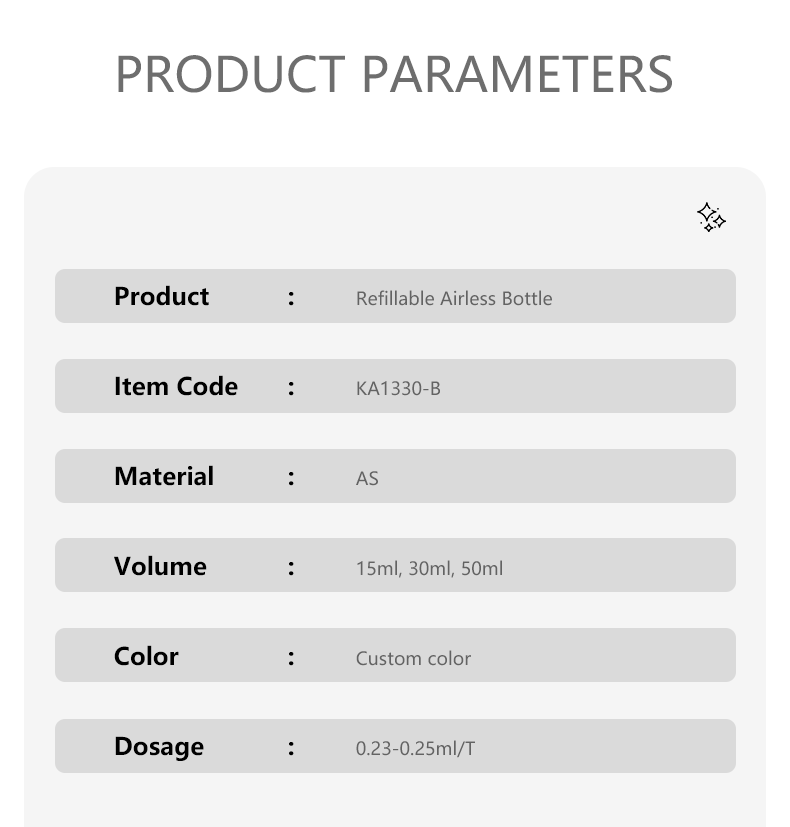Select the Item Code label
This screenshot has width=790, height=827.
coord(176,387)
